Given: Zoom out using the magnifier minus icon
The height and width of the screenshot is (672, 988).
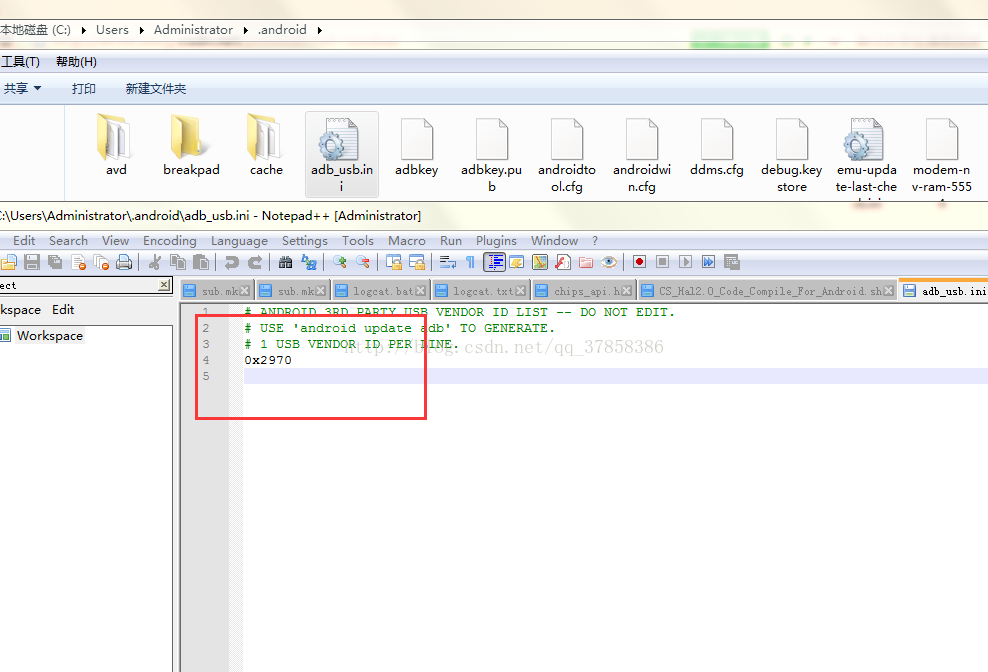Looking at the screenshot, I should point(363,262).
